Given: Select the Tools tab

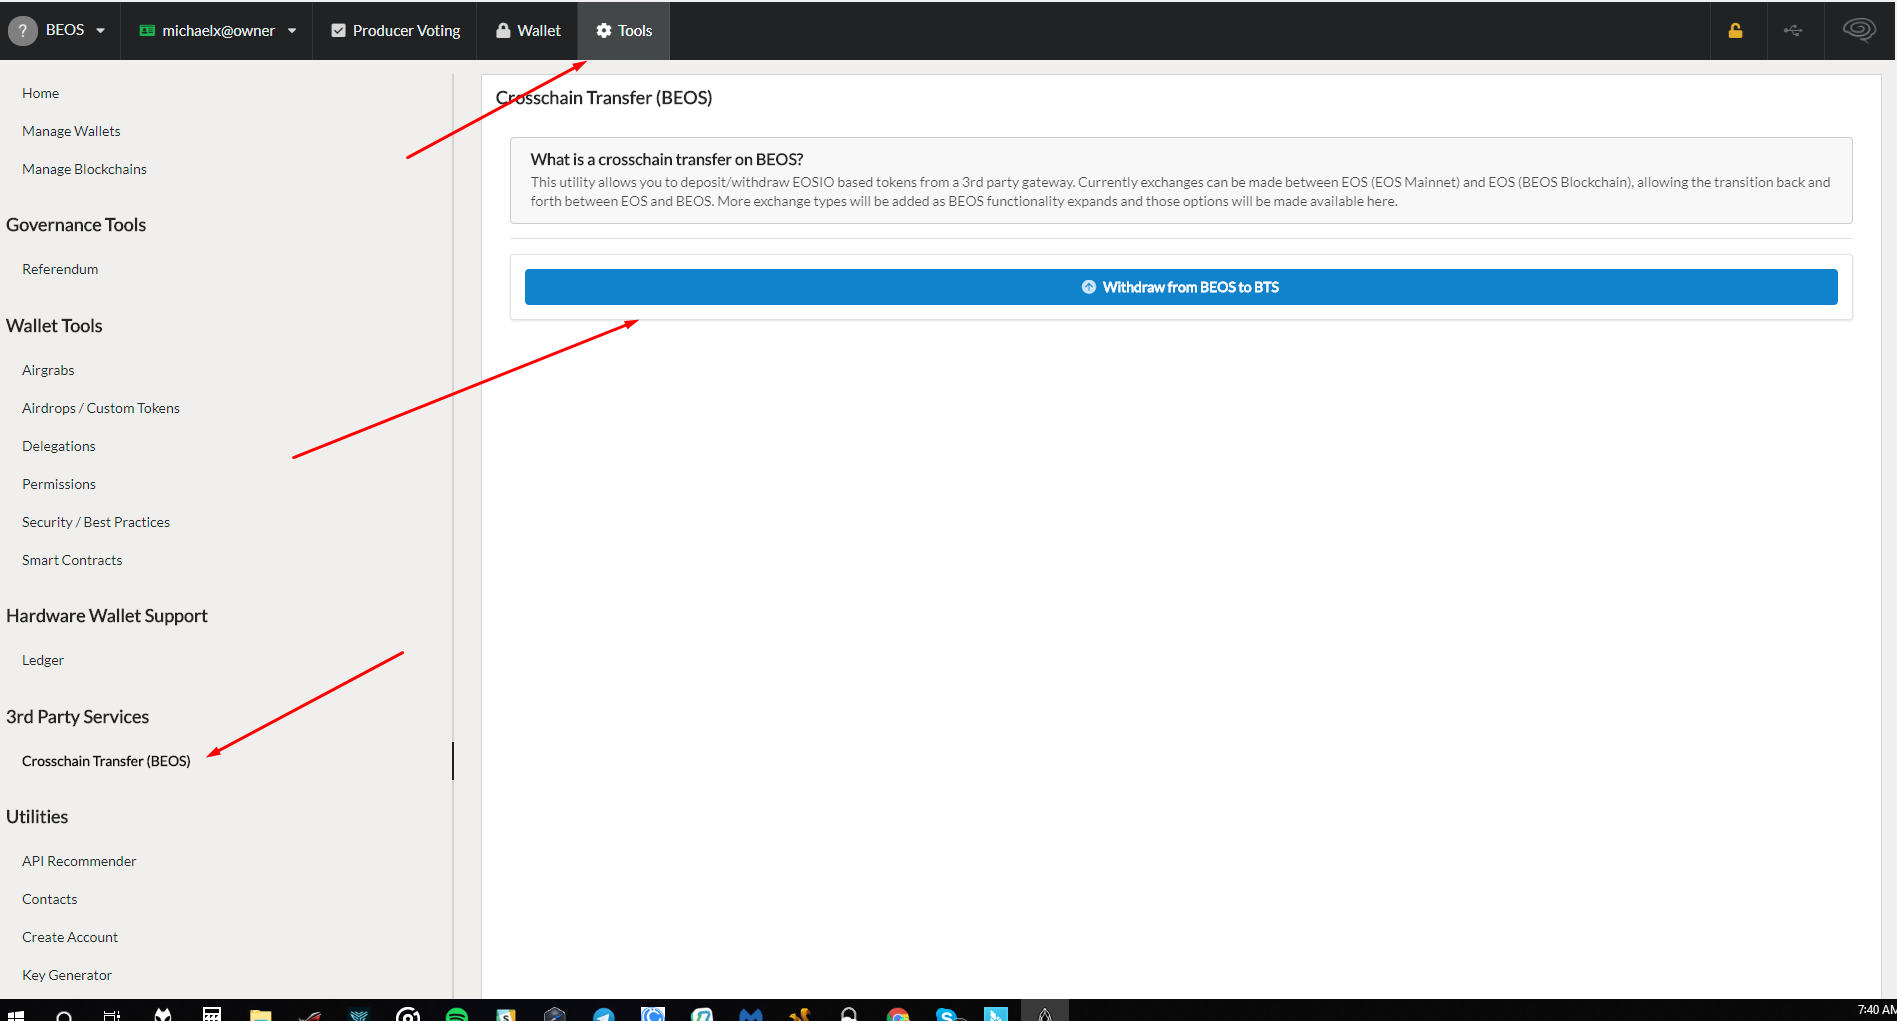Looking at the screenshot, I should 624,30.
